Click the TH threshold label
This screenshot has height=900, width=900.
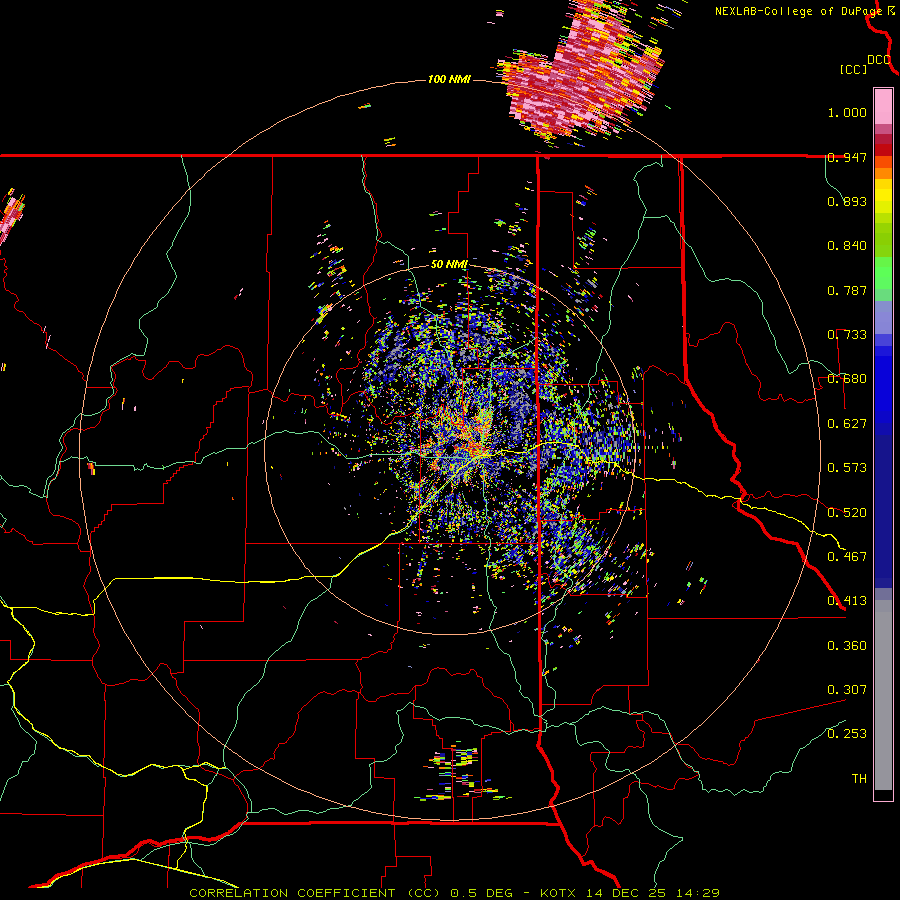click(x=859, y=779)
